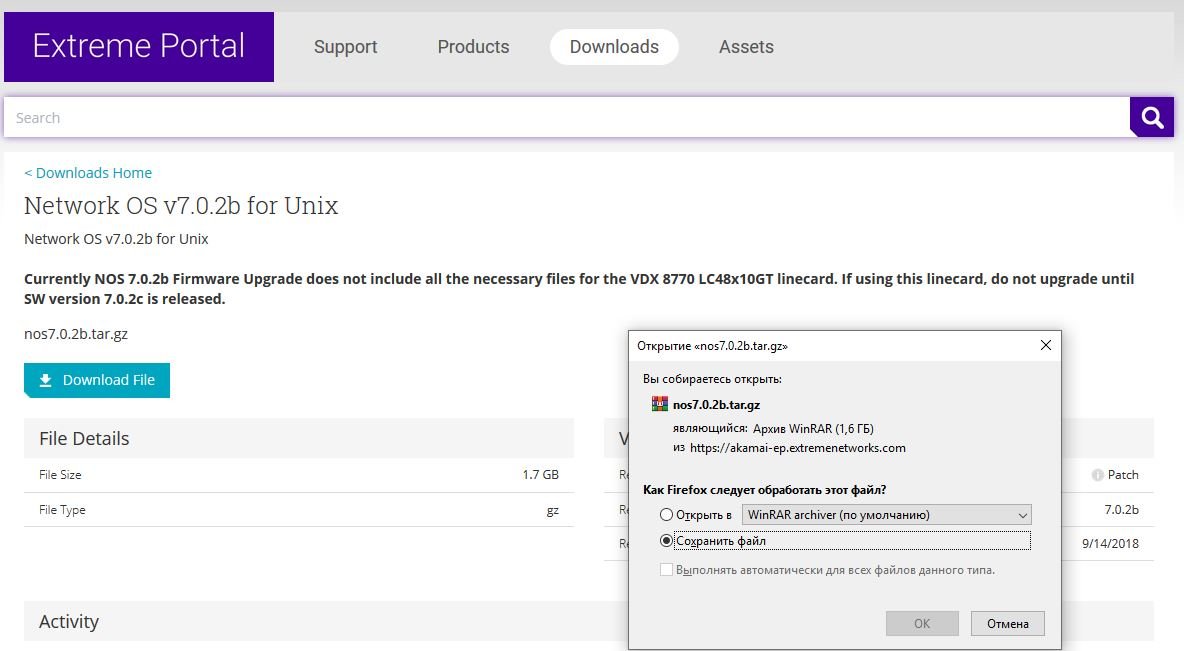The image size is (1184, 651).
Task: Go to the Assets tab
Action: [746, 47]
